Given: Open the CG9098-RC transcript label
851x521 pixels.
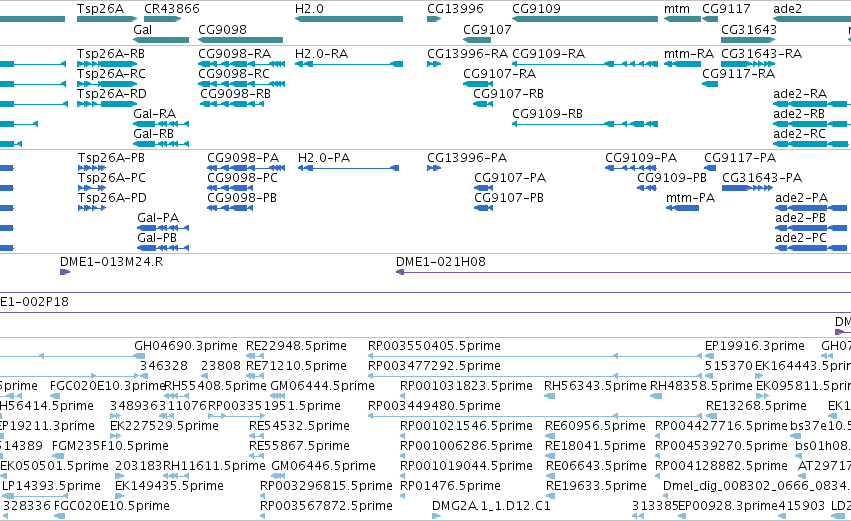Looking at the screenshot, I should click(x=234, y=74).
